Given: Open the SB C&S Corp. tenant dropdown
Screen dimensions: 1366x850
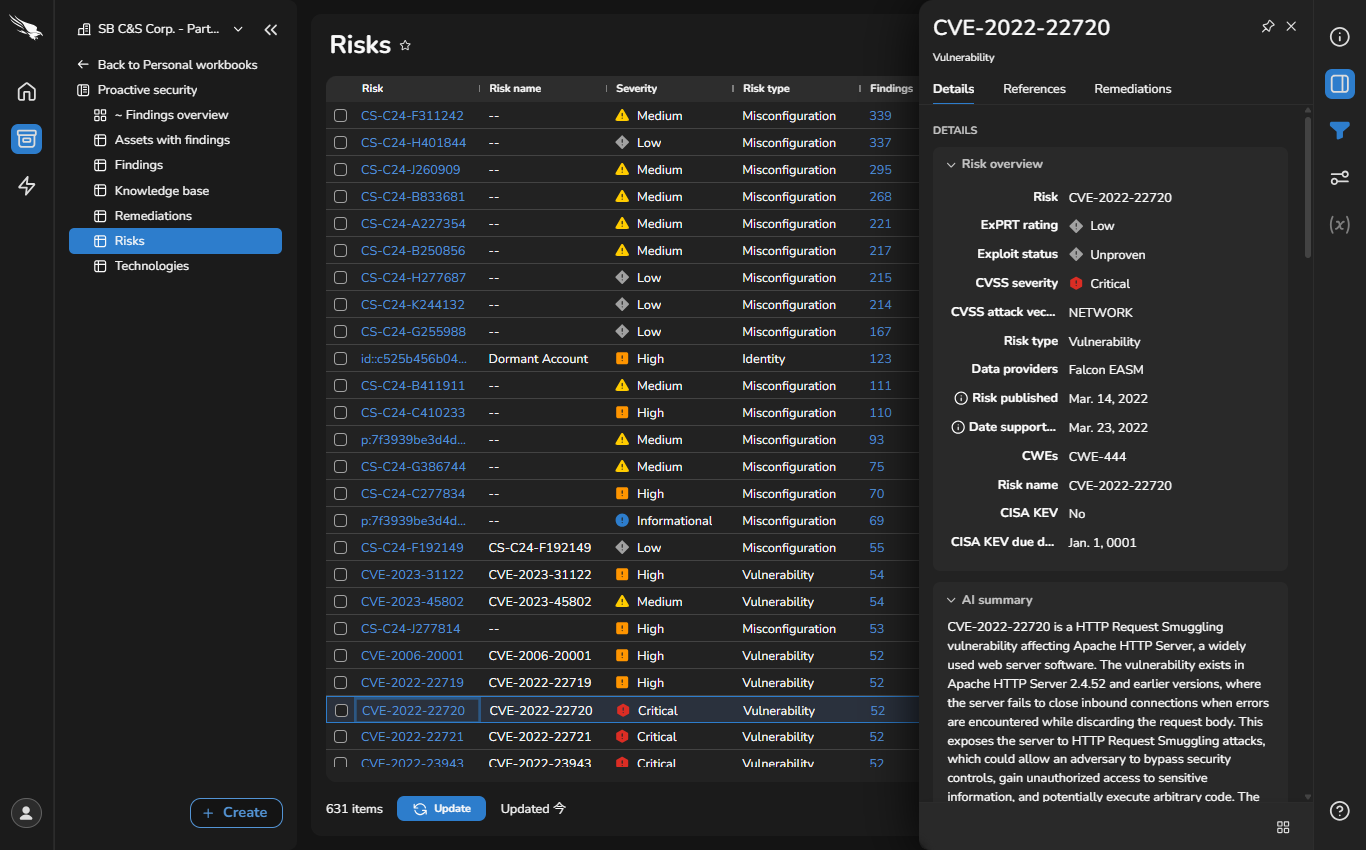Looking at the screenshot, I should tap(161, 29).
